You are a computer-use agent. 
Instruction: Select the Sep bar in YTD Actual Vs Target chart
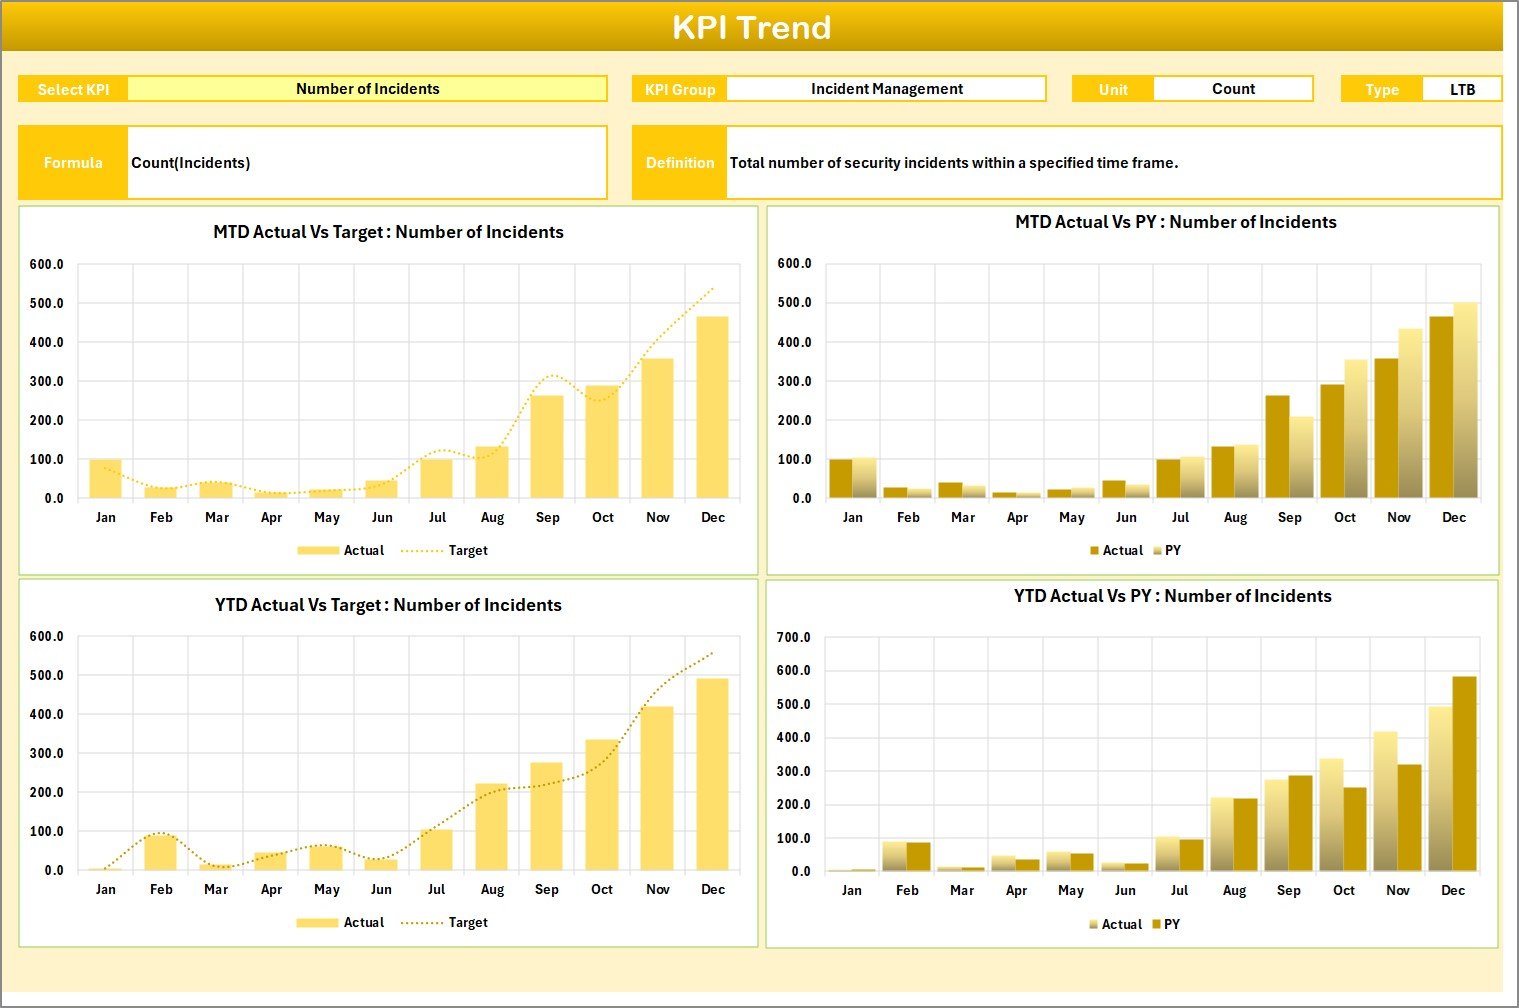[546, 817]
